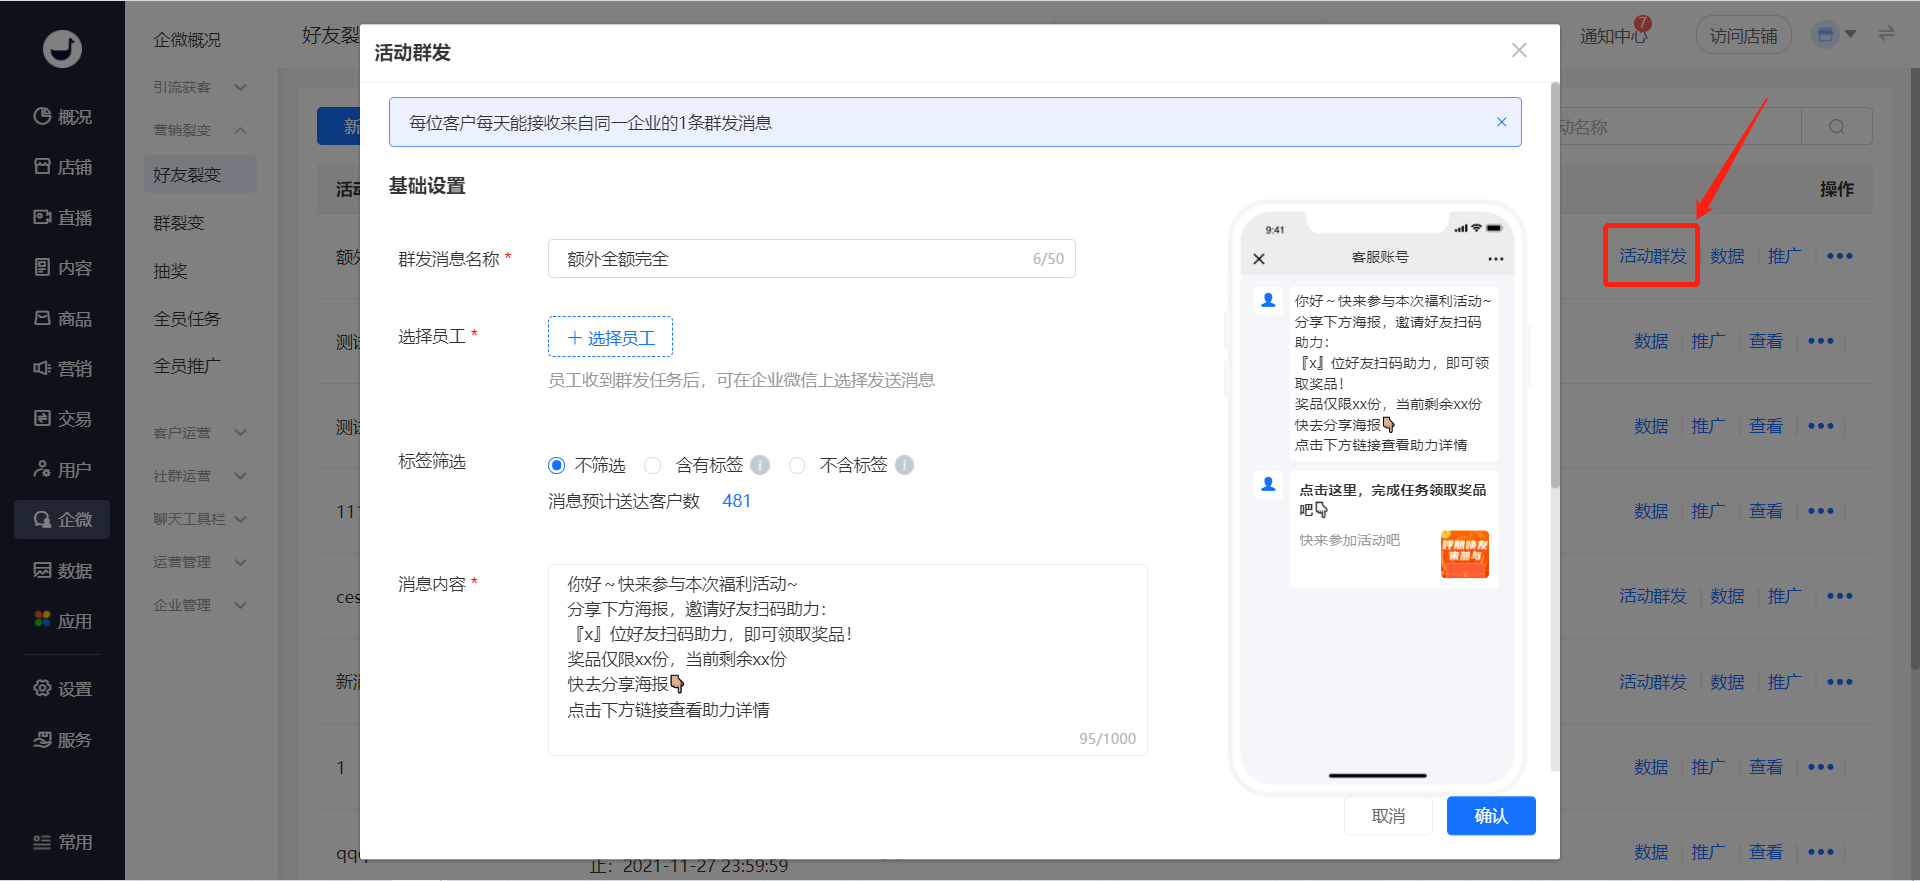Image resolution: width=1920 pixels, height=881 pixels.
Task: Open 抽奖 menu item
Action: (x=171, y=271)
